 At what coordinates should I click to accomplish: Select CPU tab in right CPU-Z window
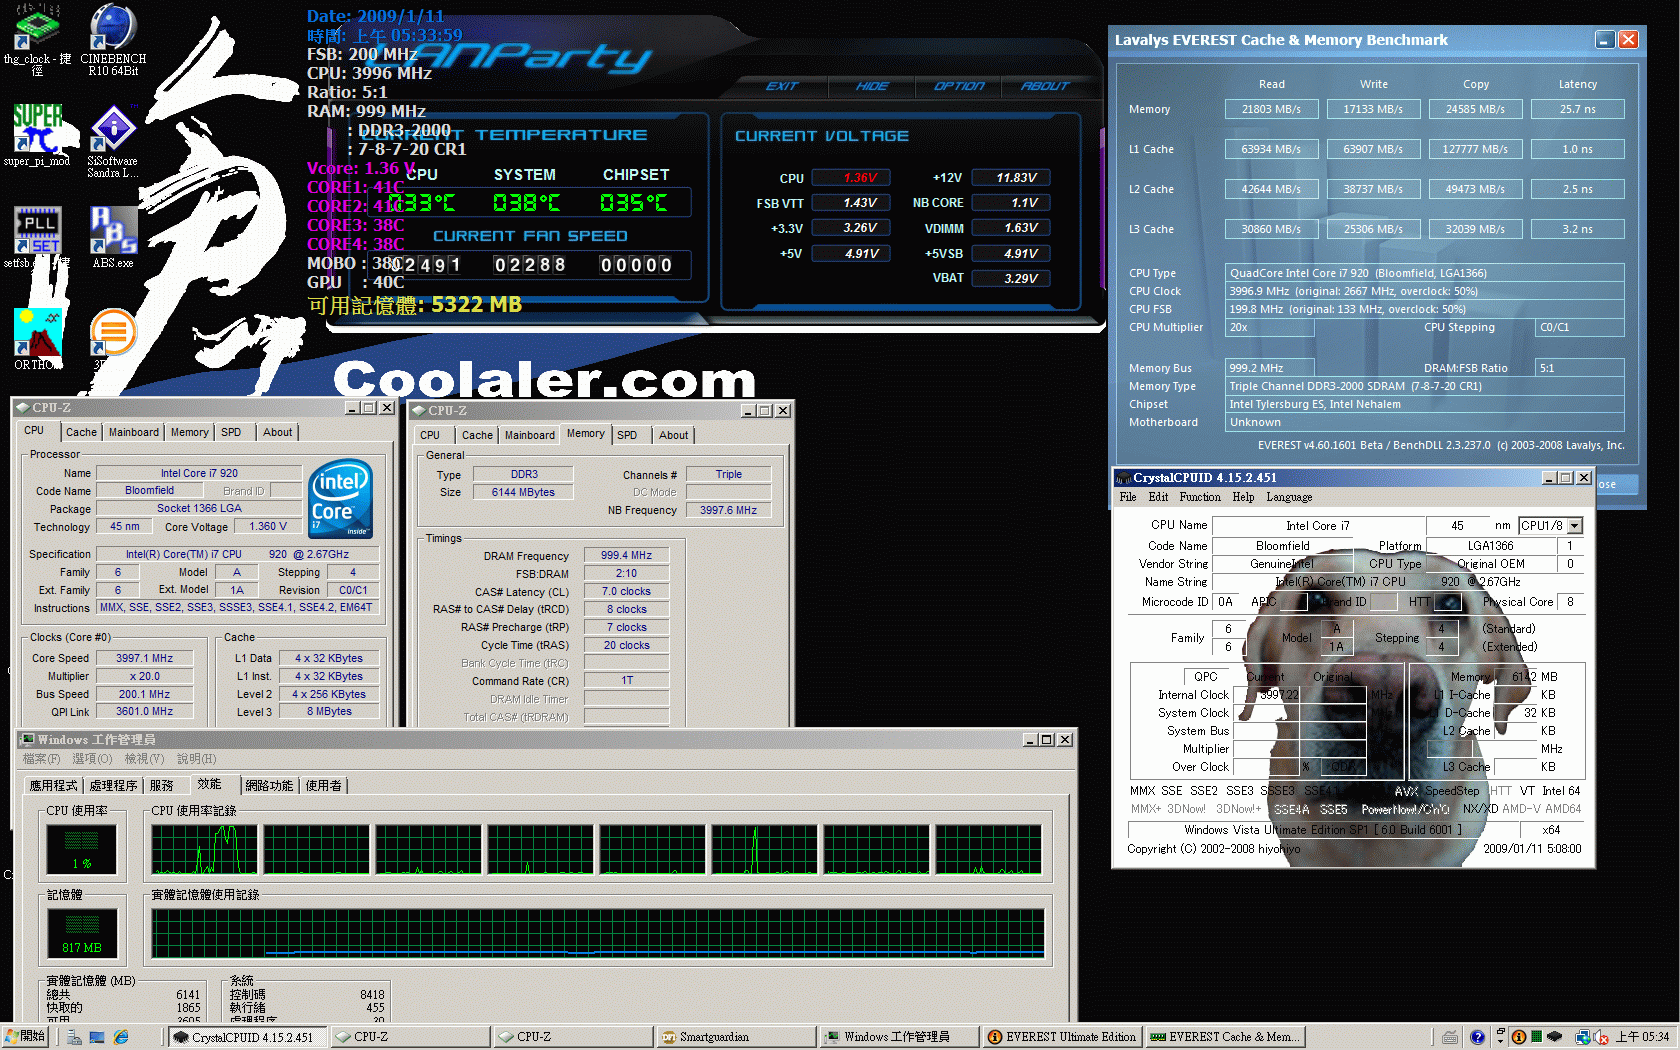pyautogui.click(x=430, y=435)
